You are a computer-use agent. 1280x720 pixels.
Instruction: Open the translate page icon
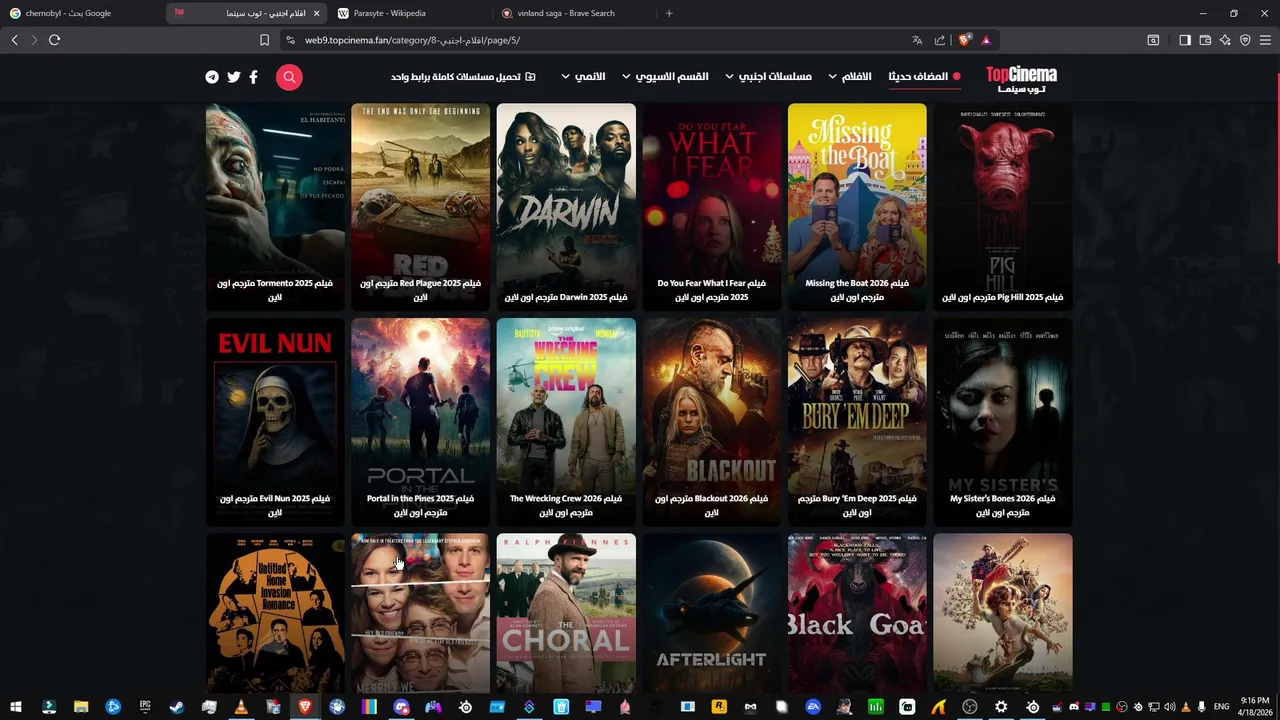(917, 40)
